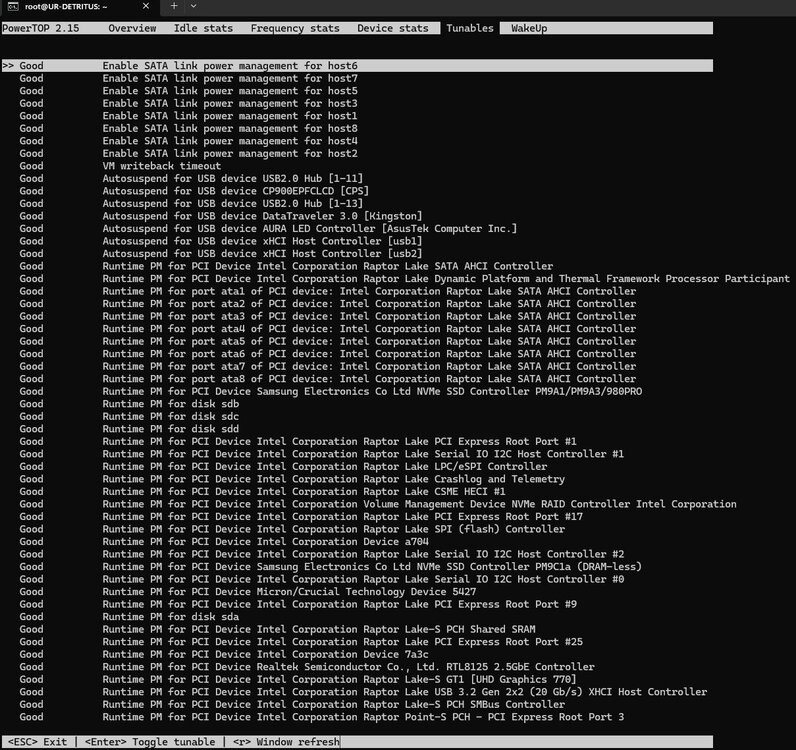
Task: Click the Enter Toggle tunable hint
Action: click(x=150, y=742)
